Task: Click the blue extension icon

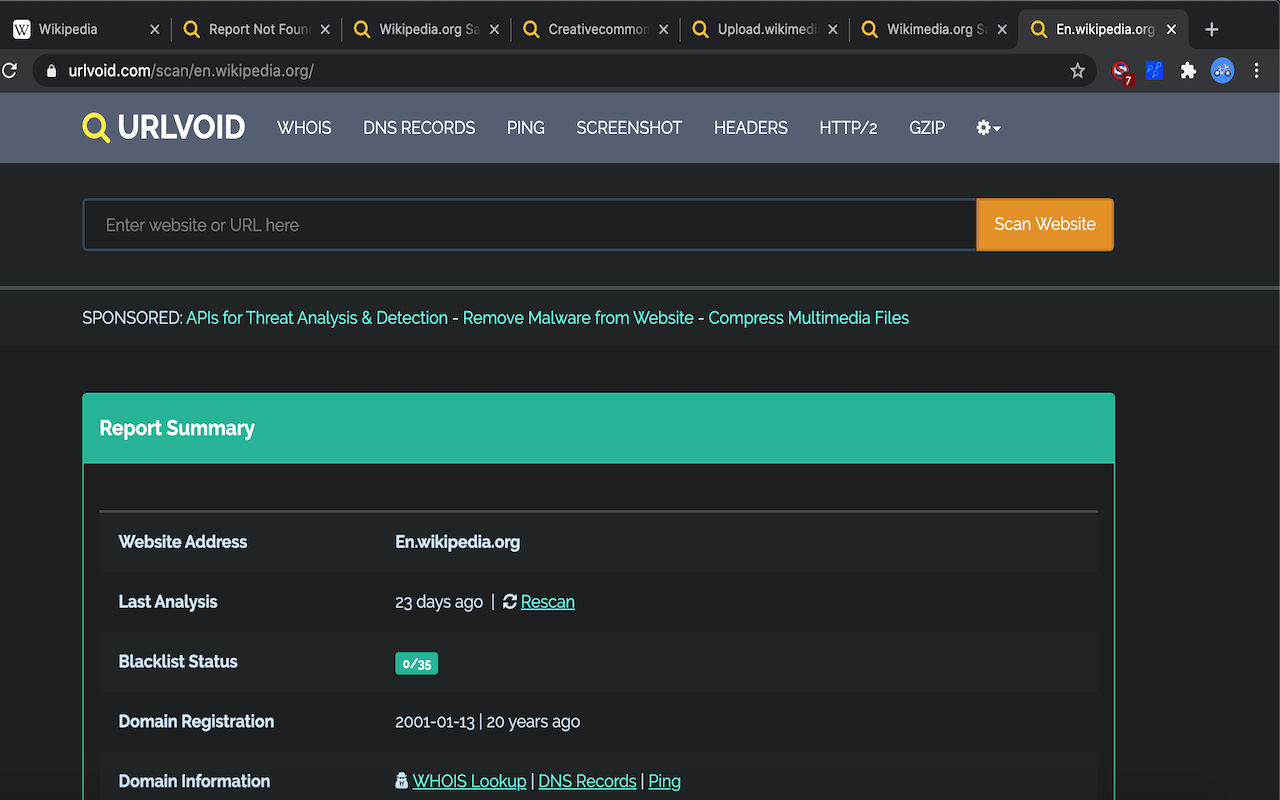Action: (x=1154, y=71)
